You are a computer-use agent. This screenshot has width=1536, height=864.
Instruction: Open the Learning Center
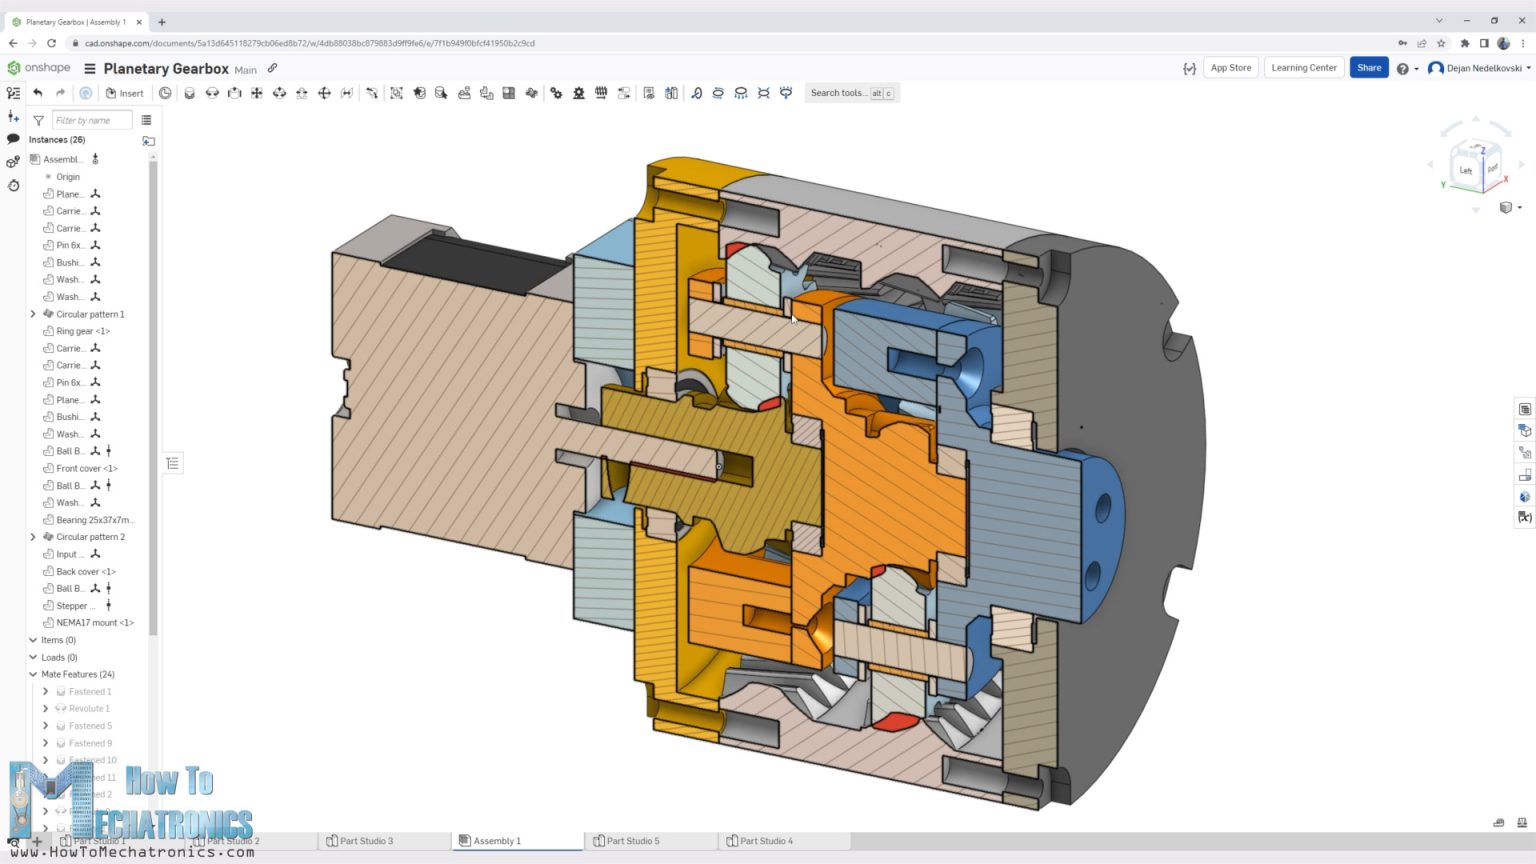(1303, 67)
